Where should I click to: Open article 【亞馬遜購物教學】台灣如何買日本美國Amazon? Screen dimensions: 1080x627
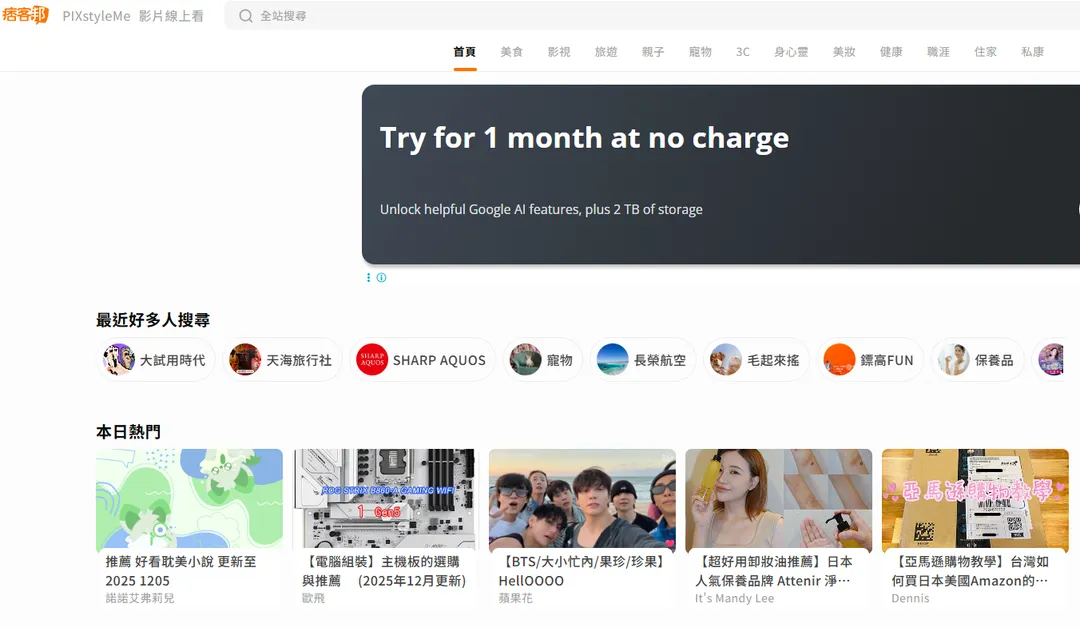pos(970,571)
